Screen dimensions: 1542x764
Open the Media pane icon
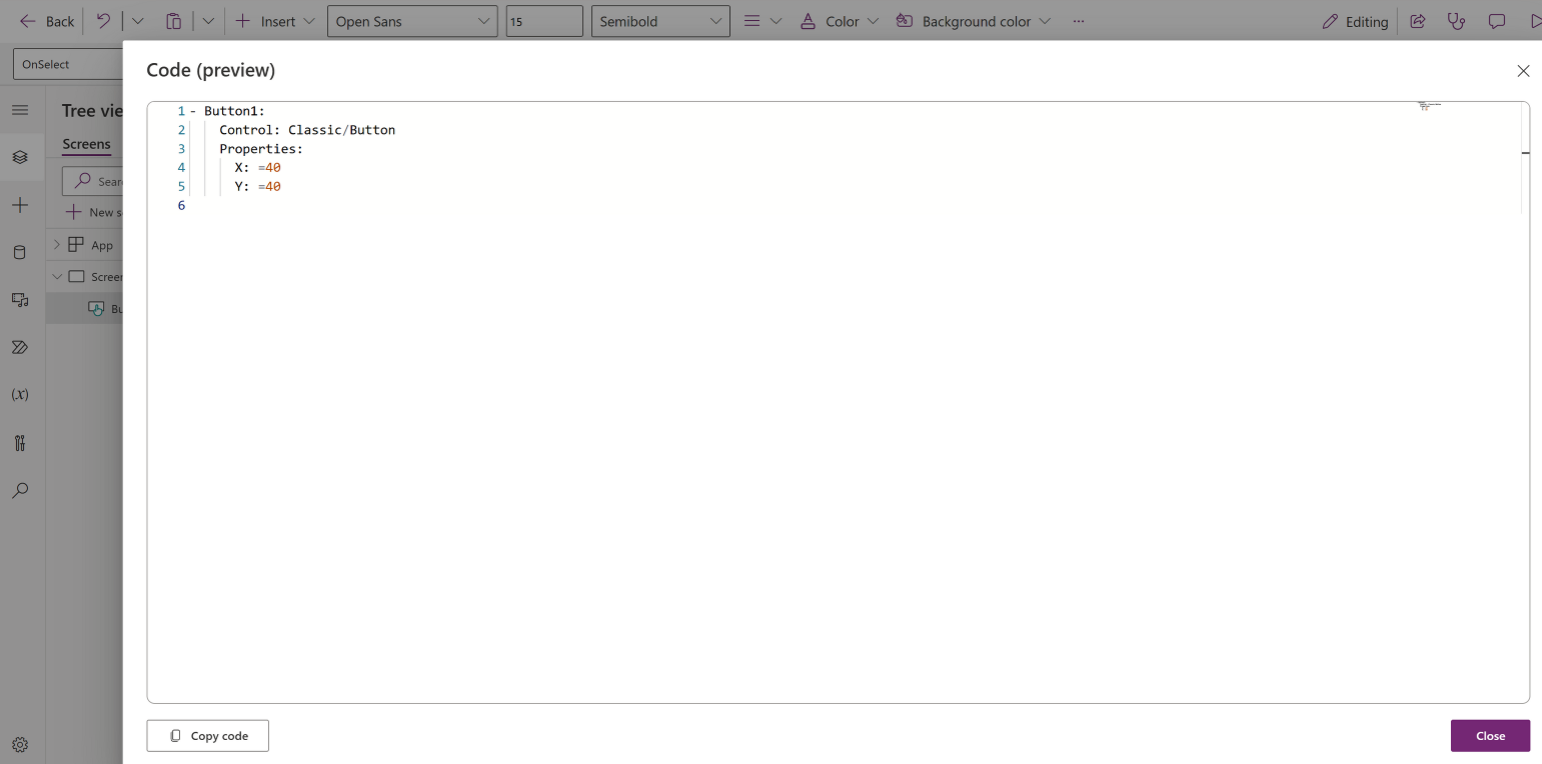20,300
